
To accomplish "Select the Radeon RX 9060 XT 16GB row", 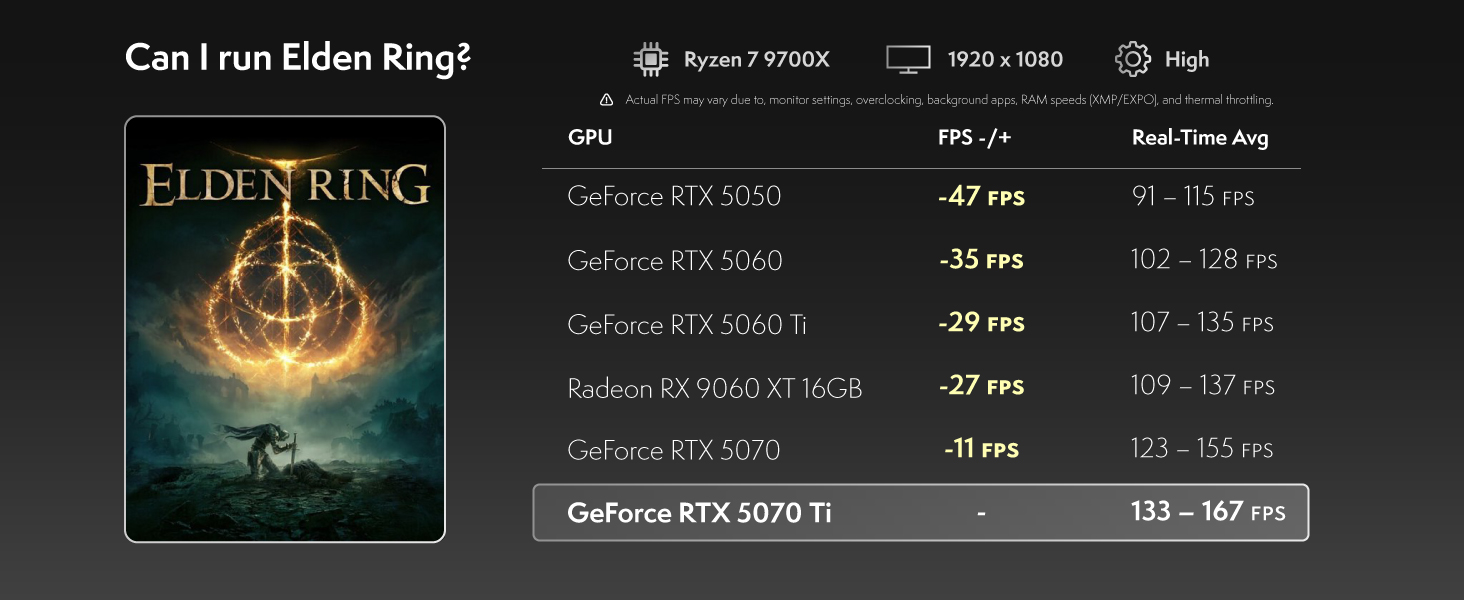I will coord(921,387).
